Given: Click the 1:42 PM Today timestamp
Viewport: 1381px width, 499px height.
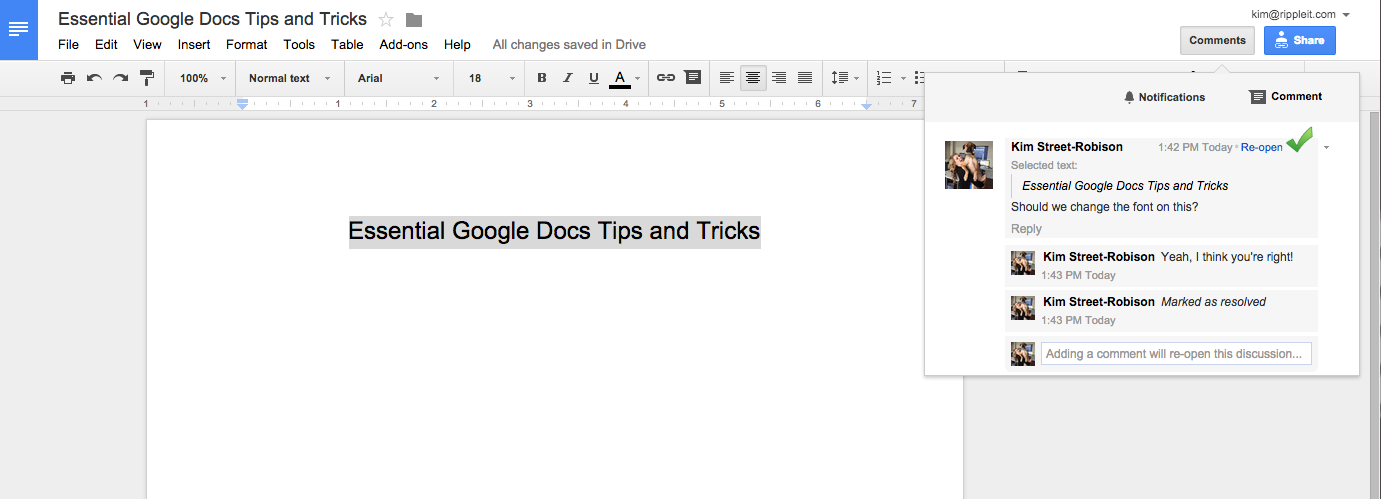Looking at the screenshot, I should tap(1195, 148).
